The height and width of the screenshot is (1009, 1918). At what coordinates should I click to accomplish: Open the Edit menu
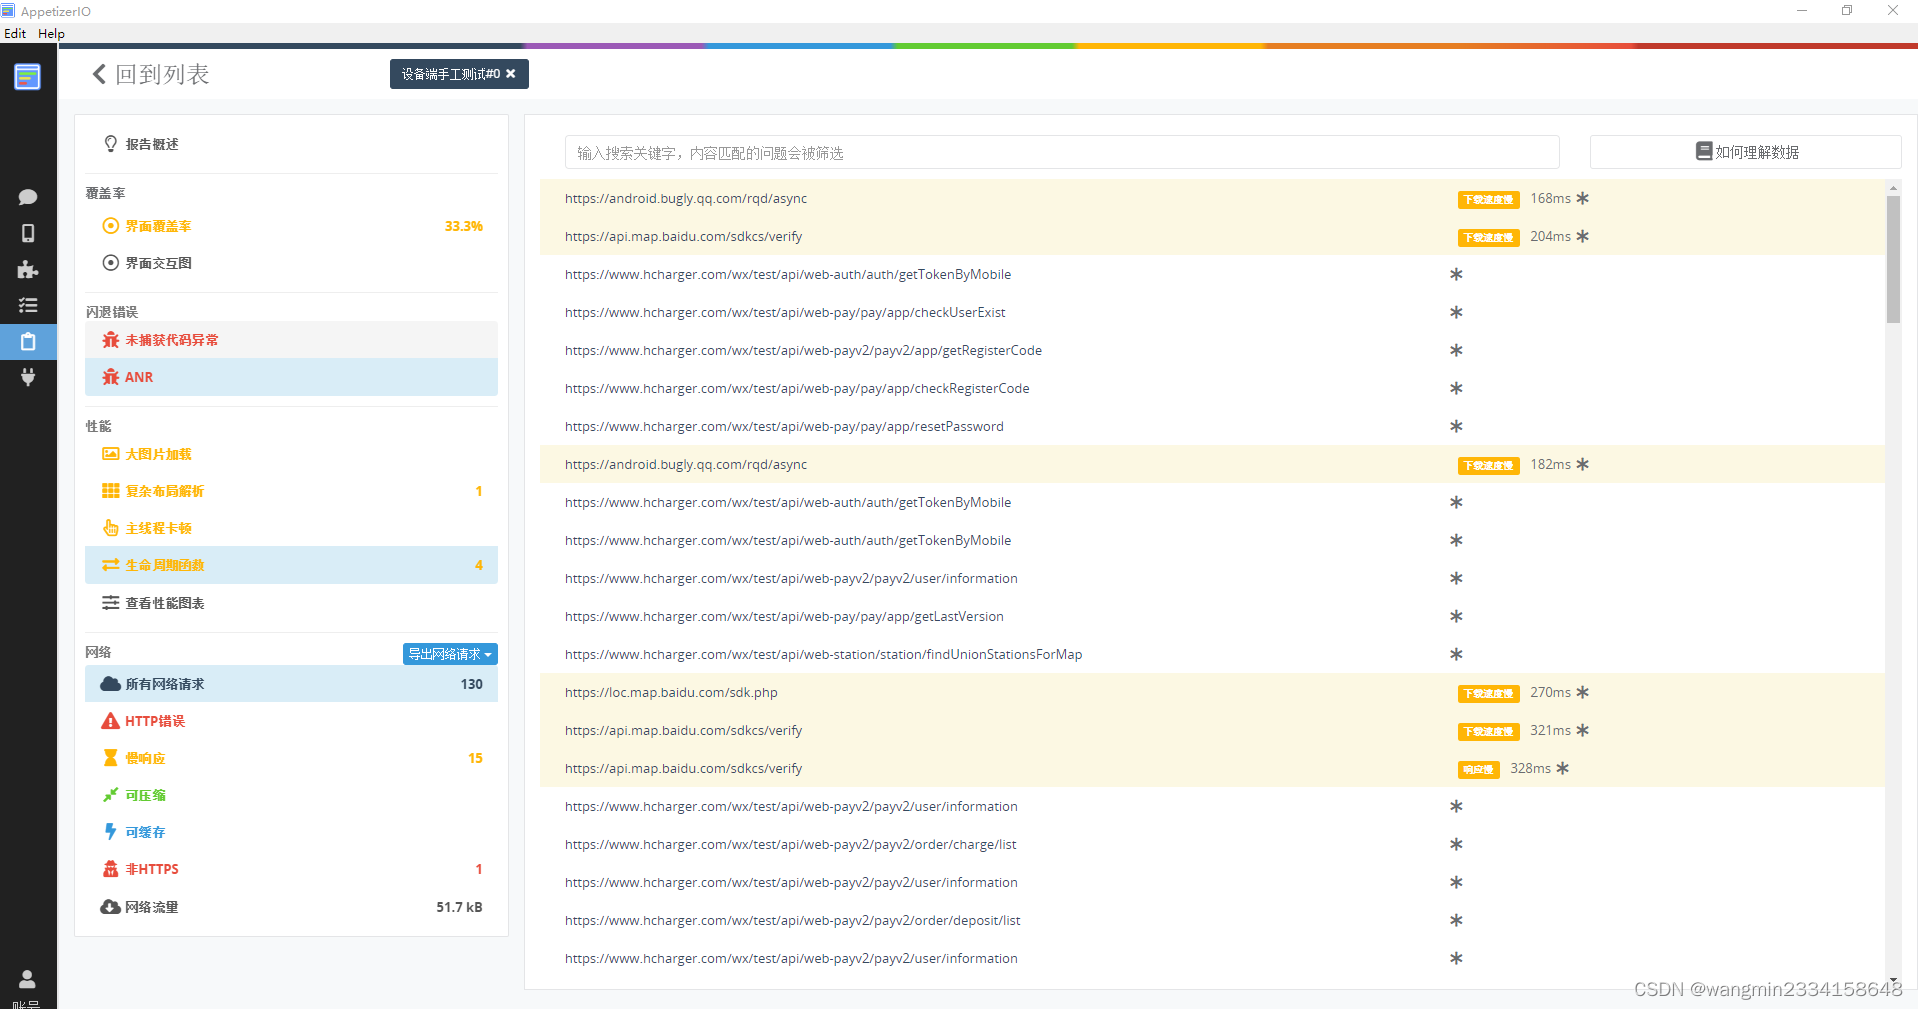coord(15,33)
